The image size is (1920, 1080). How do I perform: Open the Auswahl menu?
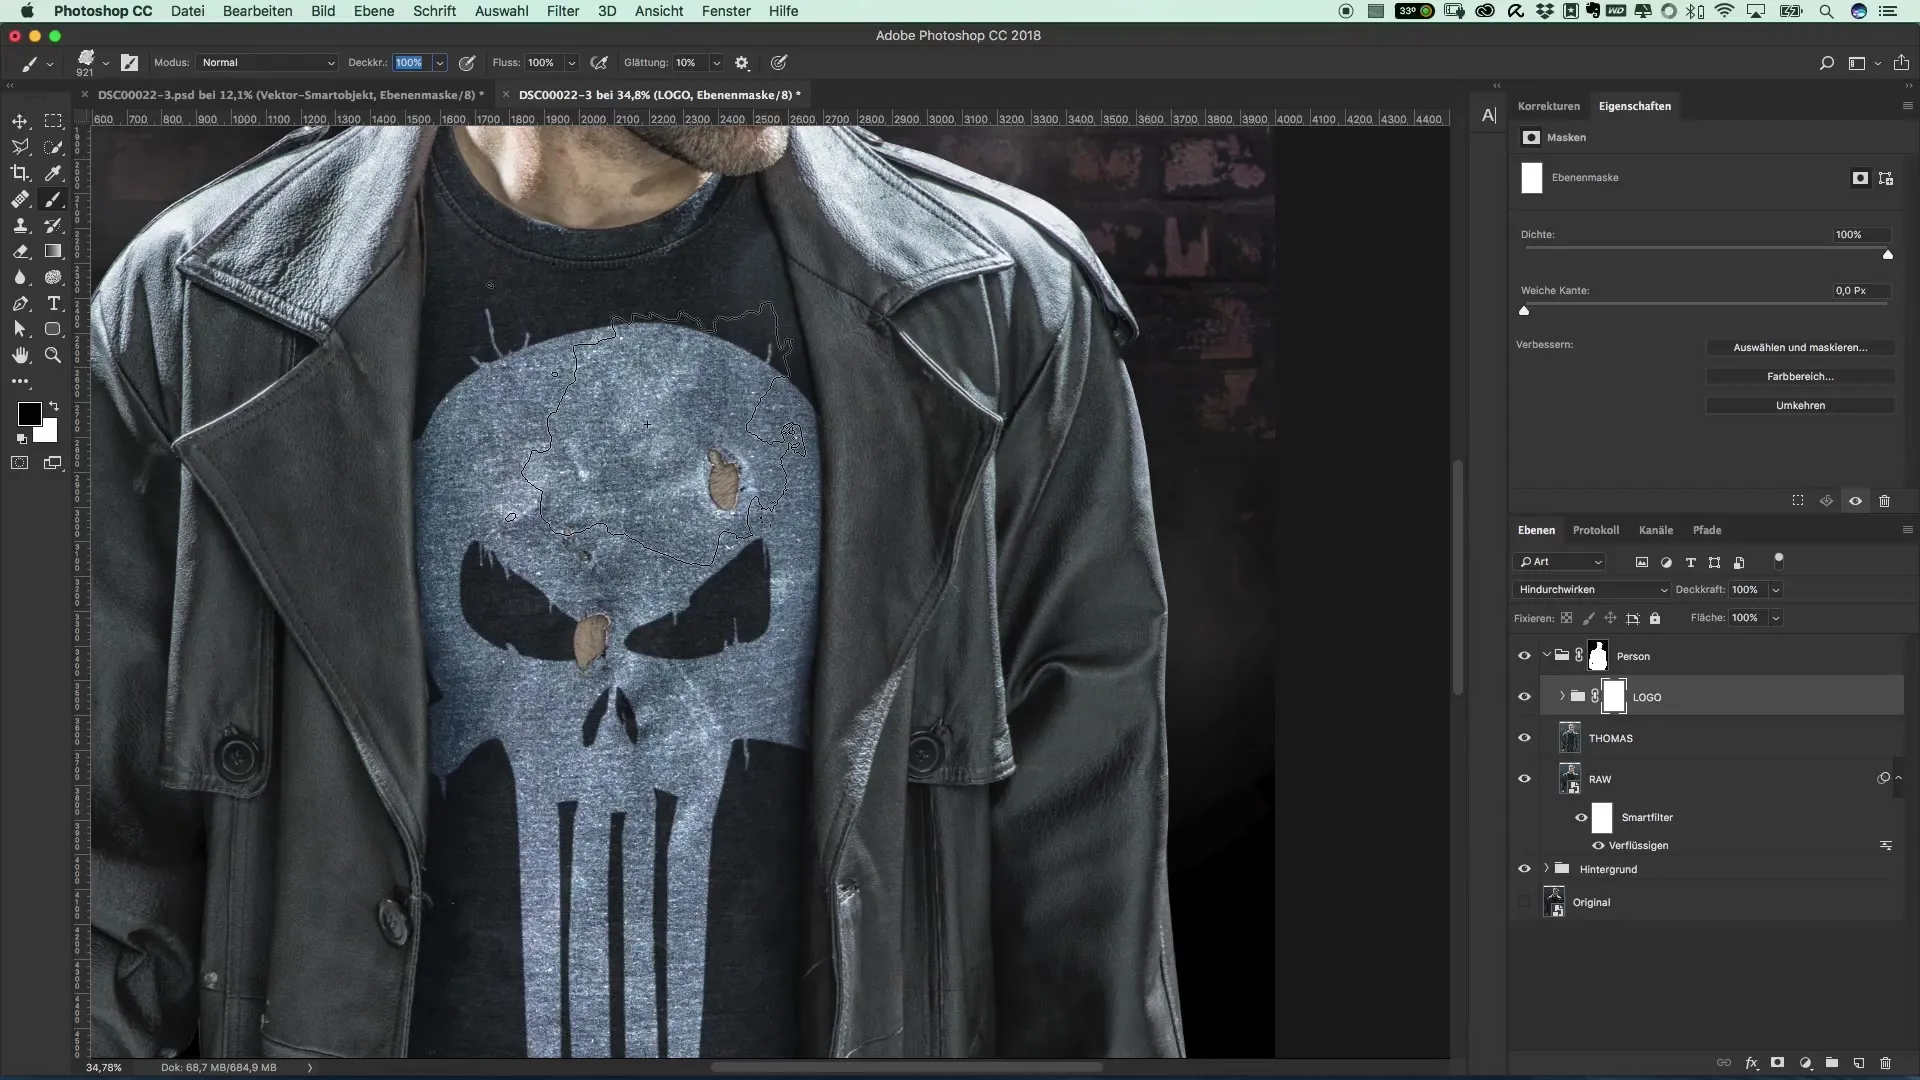click(502, 11)
